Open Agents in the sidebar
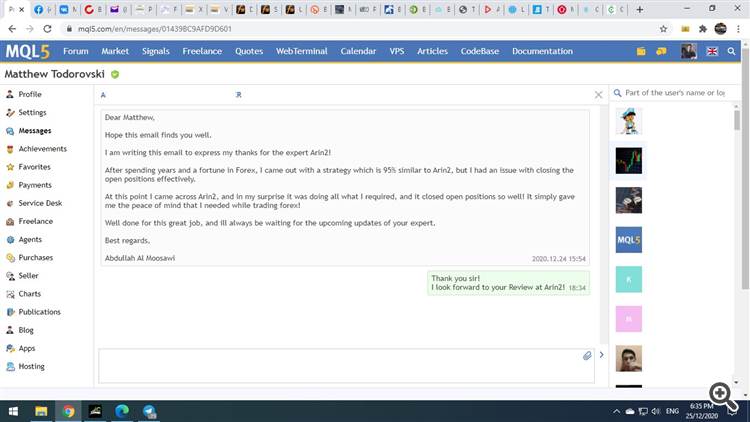Screen dimensions: 750x422 coord(24,240)
